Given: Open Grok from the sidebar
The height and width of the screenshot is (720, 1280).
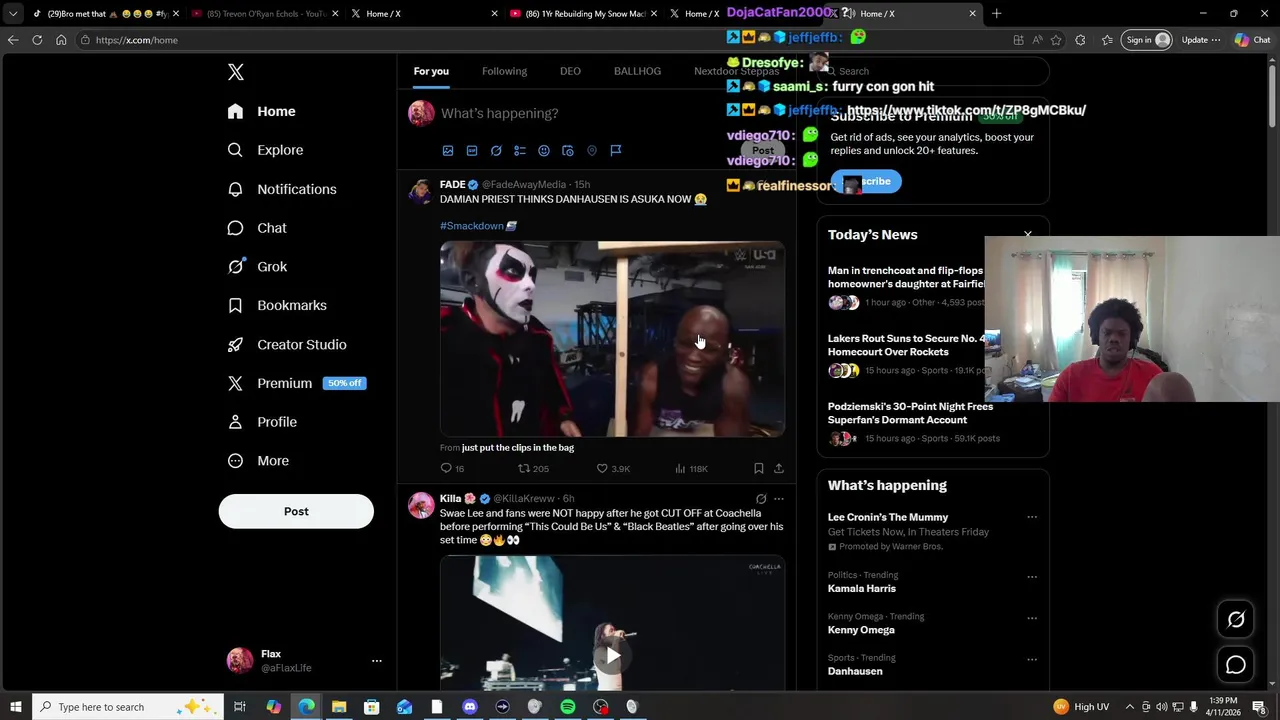Looking at the screenshot, I should click(x=257, y=267).
